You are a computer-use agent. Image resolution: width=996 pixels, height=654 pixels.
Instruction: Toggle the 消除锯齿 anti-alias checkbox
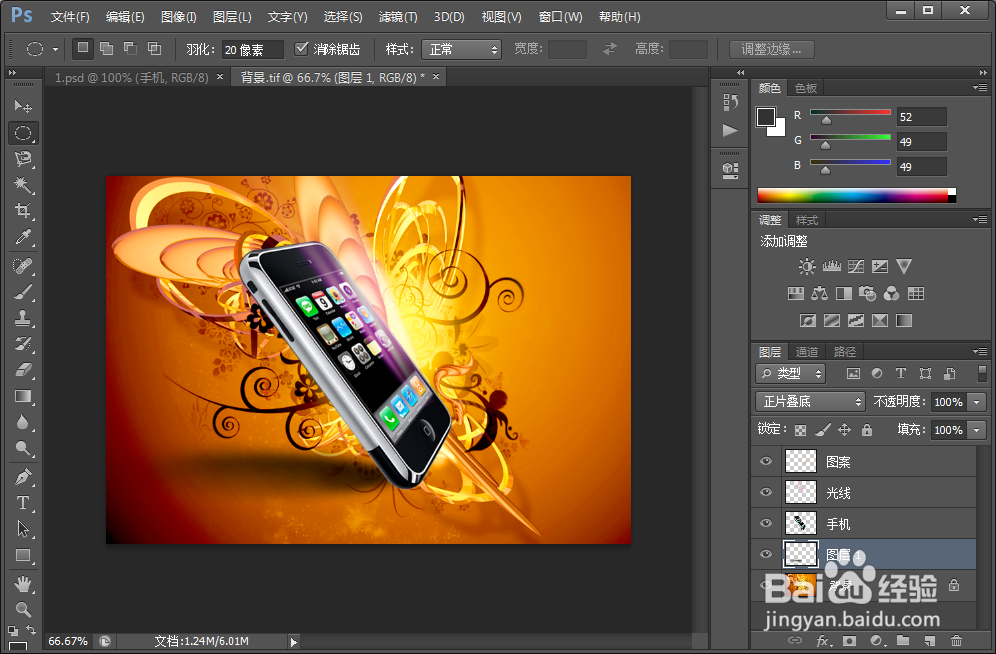pyautogui.click(x=302, y=49)
